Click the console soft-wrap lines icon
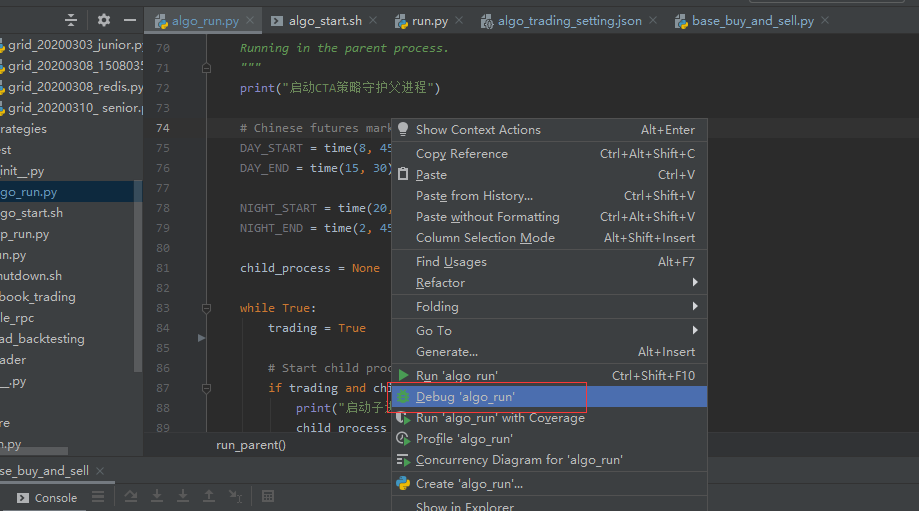919x511 pixels. (x=98, y=497)
